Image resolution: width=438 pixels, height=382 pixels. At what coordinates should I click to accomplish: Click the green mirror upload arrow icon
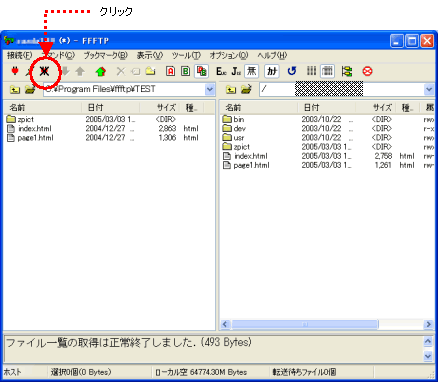tap(100, 71)
